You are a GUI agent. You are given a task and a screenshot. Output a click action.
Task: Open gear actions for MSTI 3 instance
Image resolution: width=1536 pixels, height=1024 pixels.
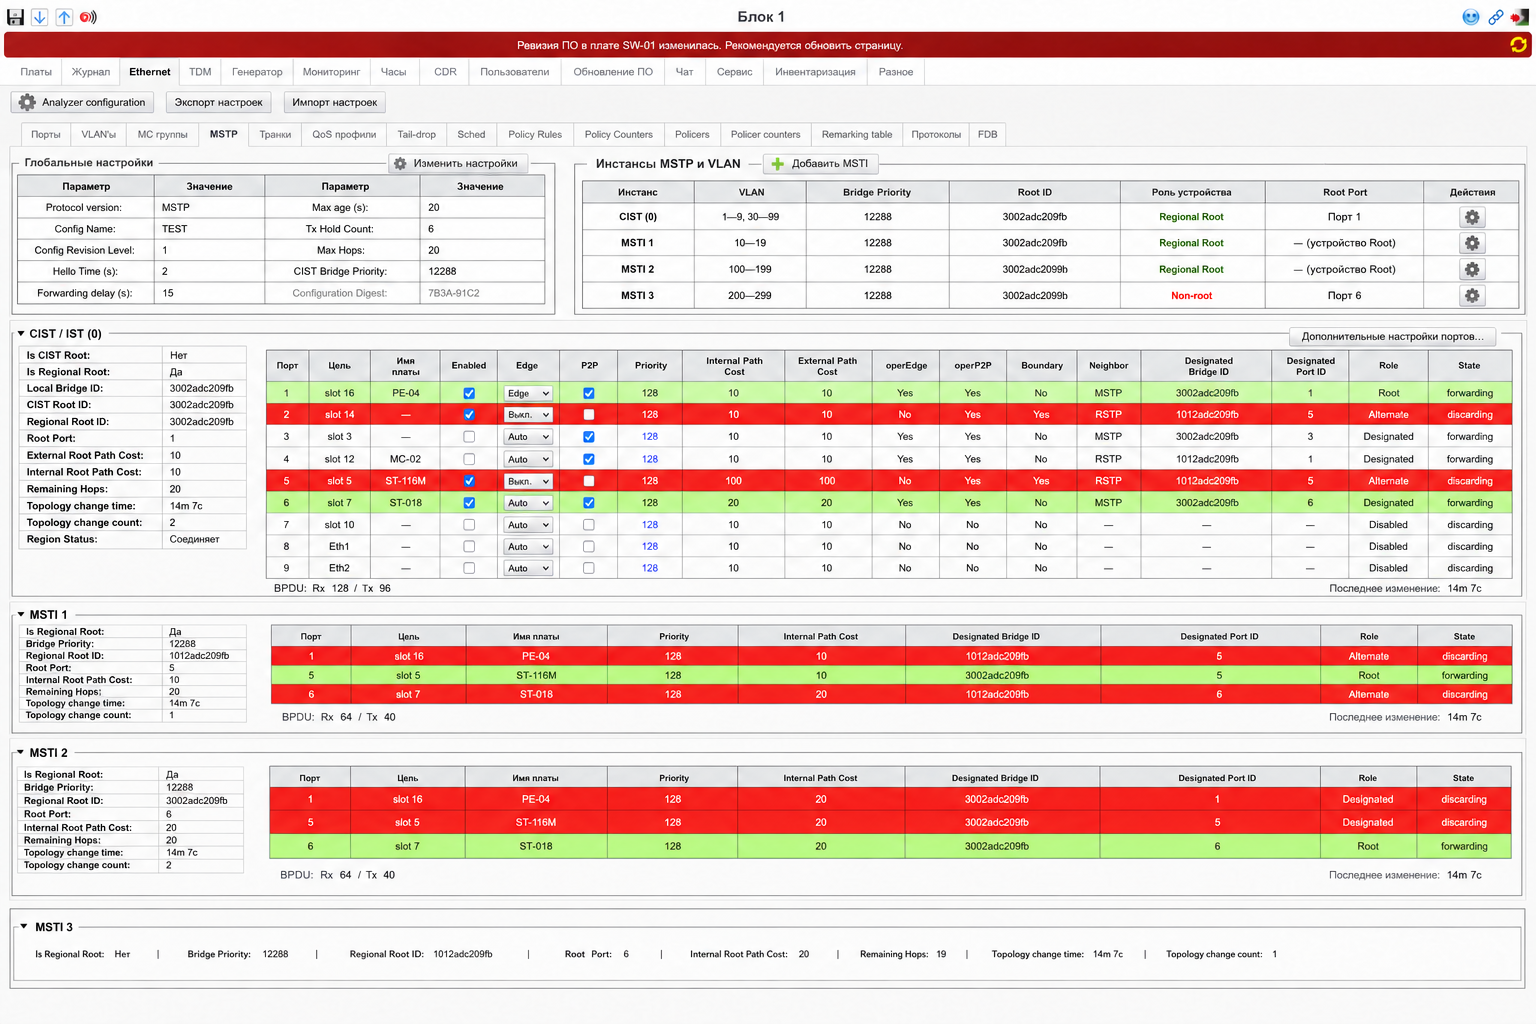1472,295
